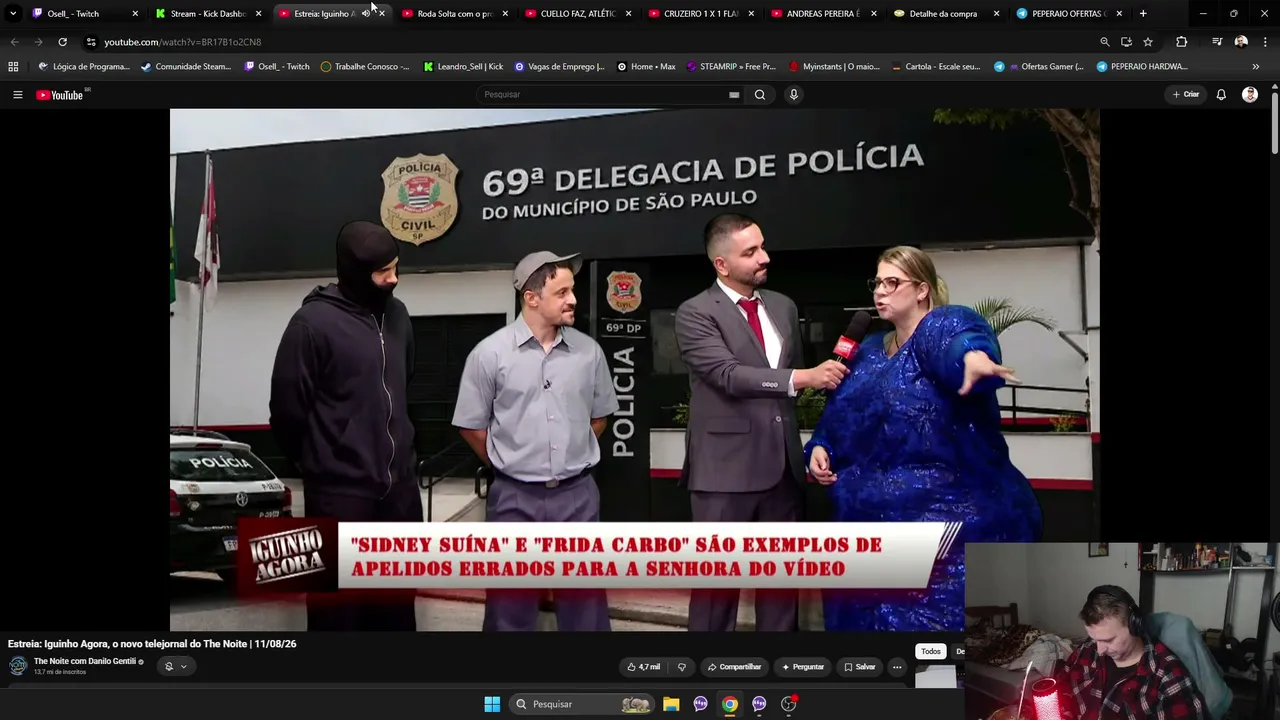Click the YouTube Pesquisar search field
Screen dimensions: 1280x720
(604, 95)
